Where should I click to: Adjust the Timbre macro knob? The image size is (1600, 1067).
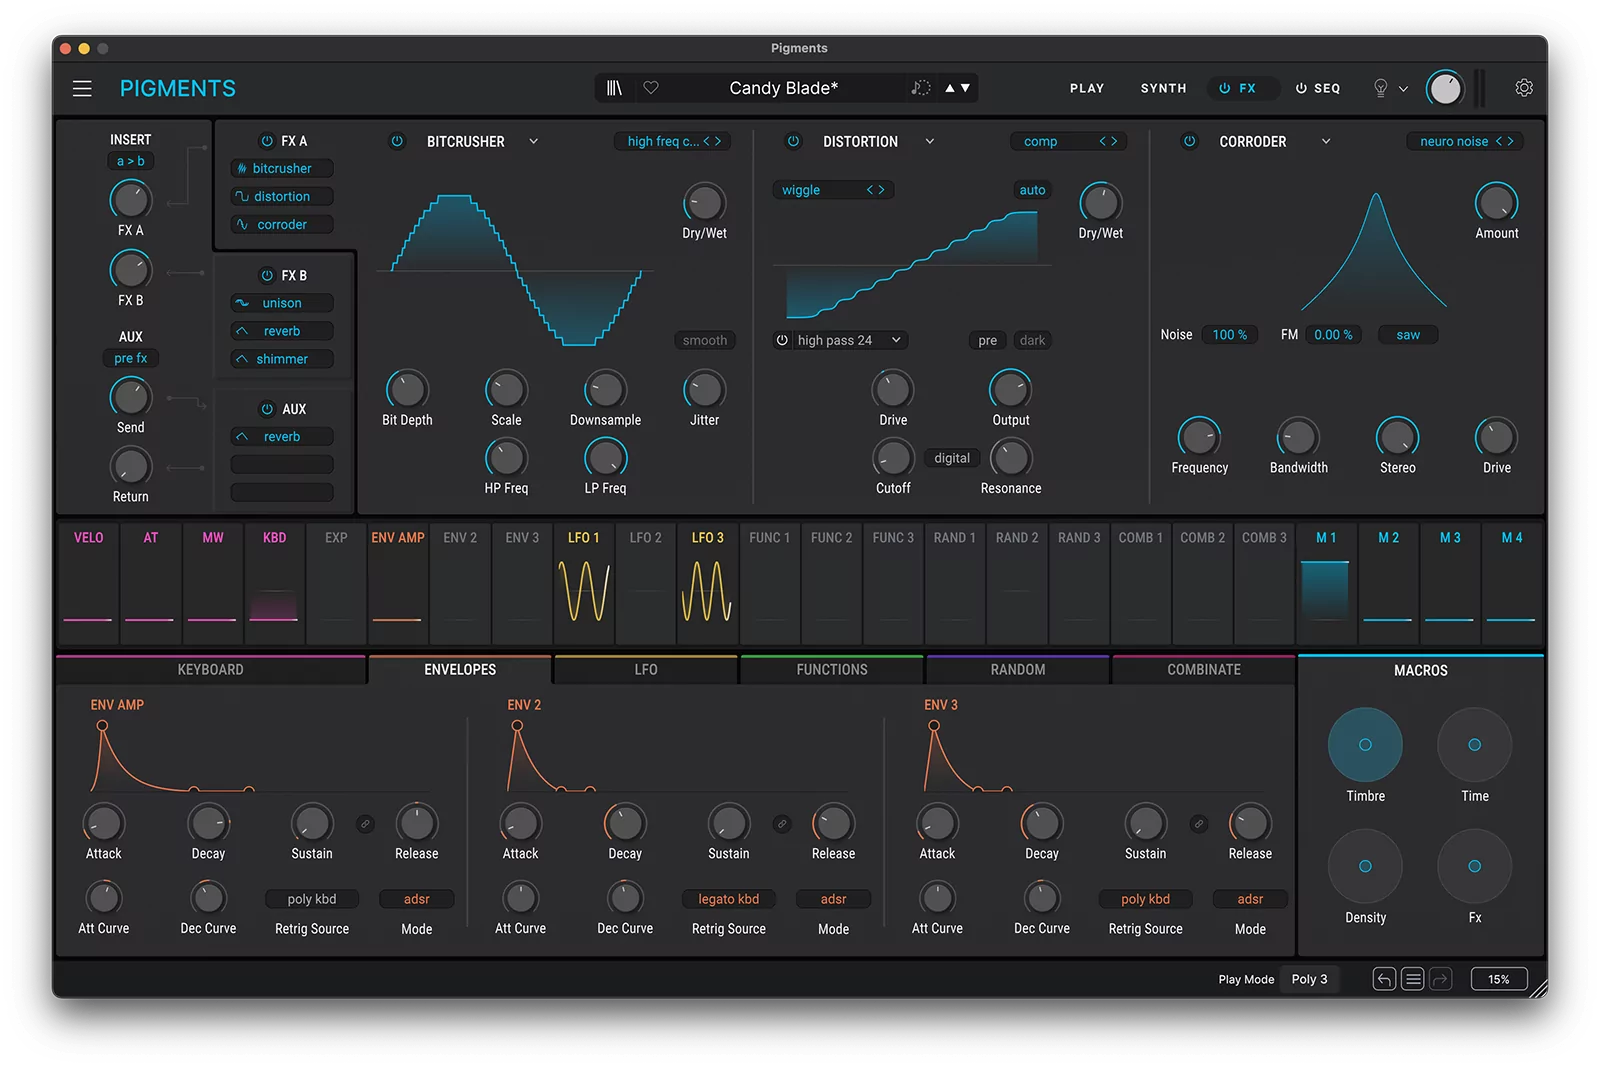click(1365, 744)
